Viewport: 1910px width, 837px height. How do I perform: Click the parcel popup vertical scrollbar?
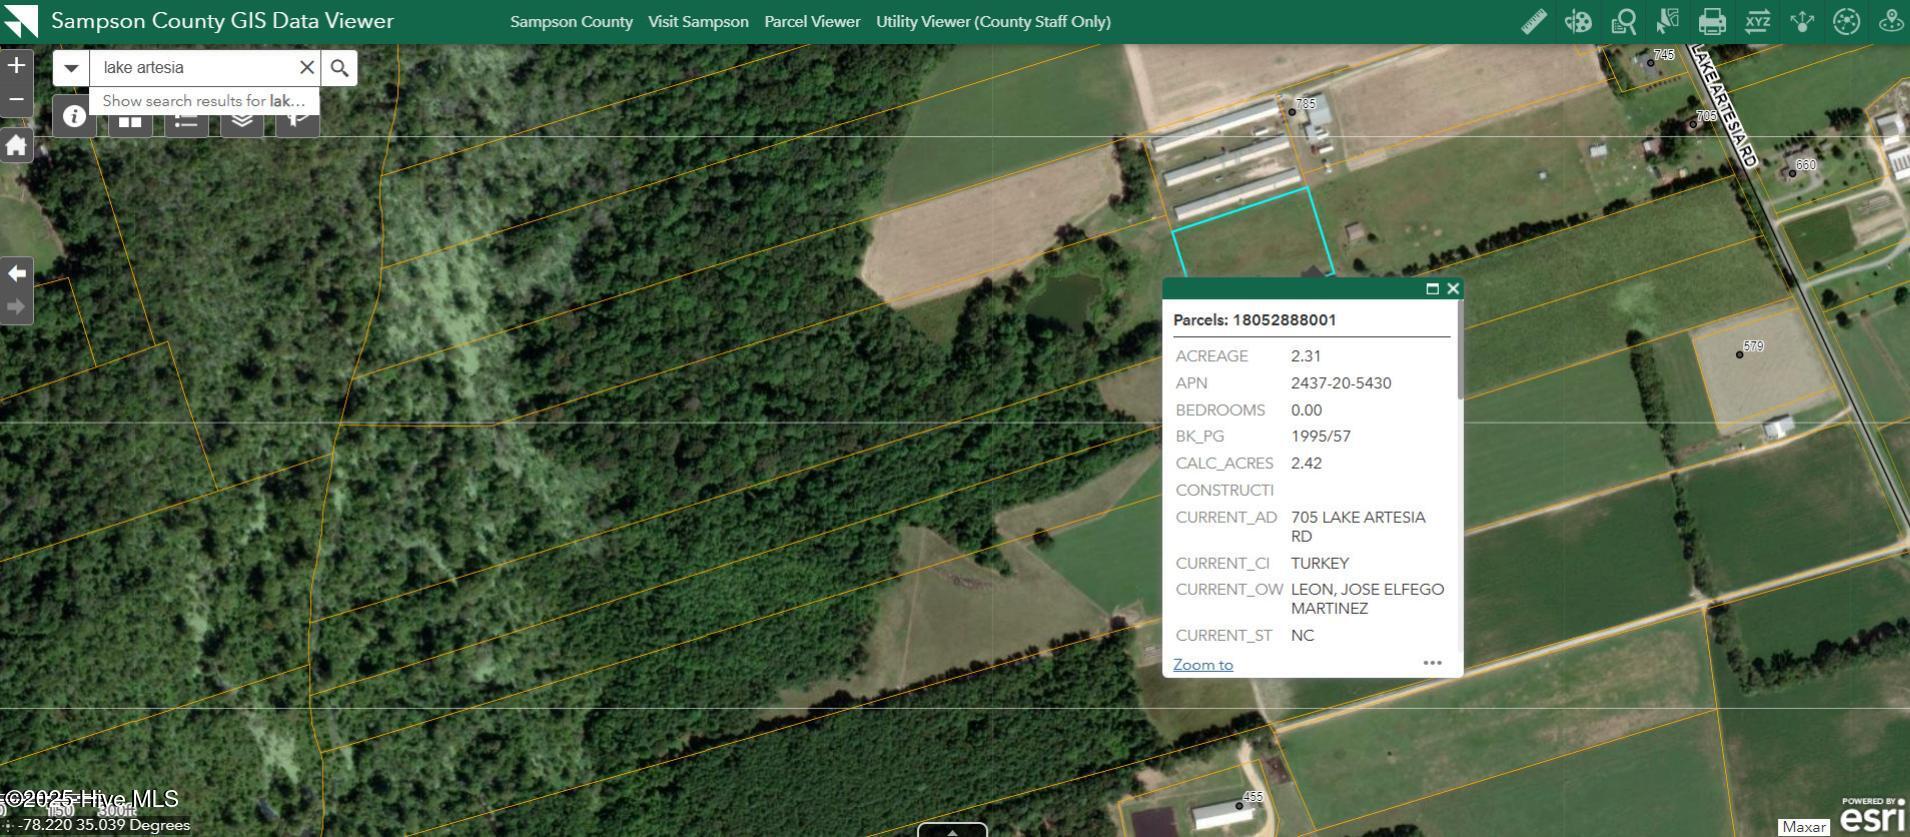[1460, 349]
